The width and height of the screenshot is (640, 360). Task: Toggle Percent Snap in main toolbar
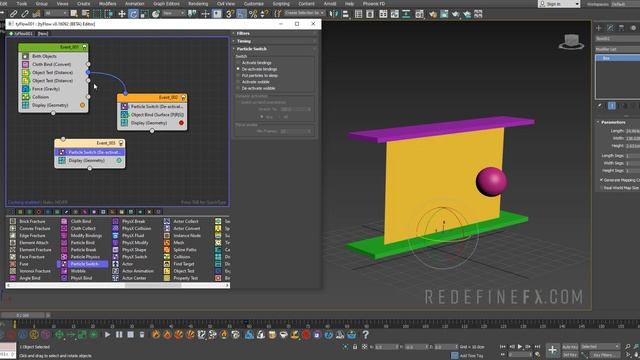pyautogui.click(x=253, y=14)
